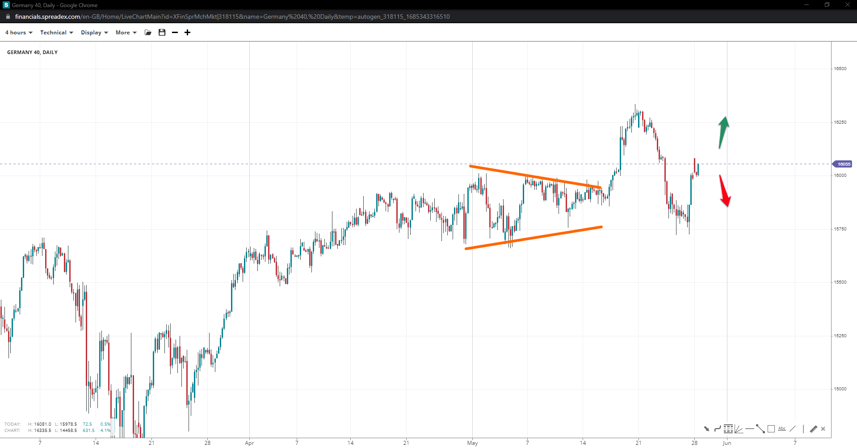Click the current price label on axis
This screenshot has width=857, height=448.
point(842,164)
